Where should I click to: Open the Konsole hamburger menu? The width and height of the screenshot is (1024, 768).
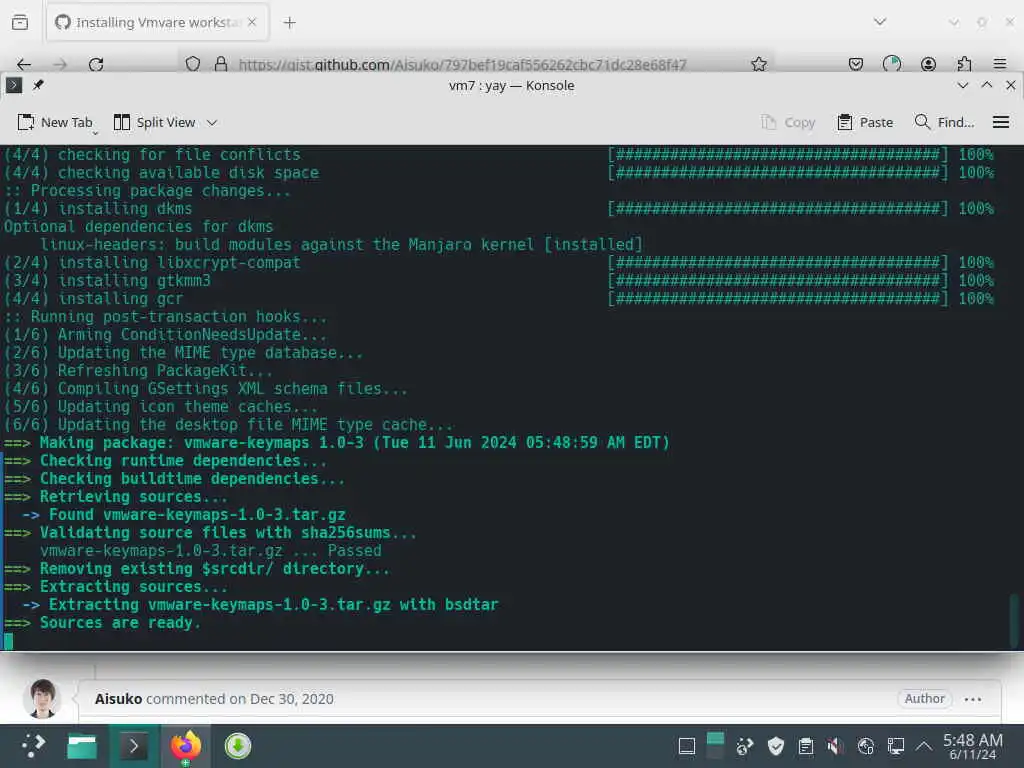tap(1000, 122)
